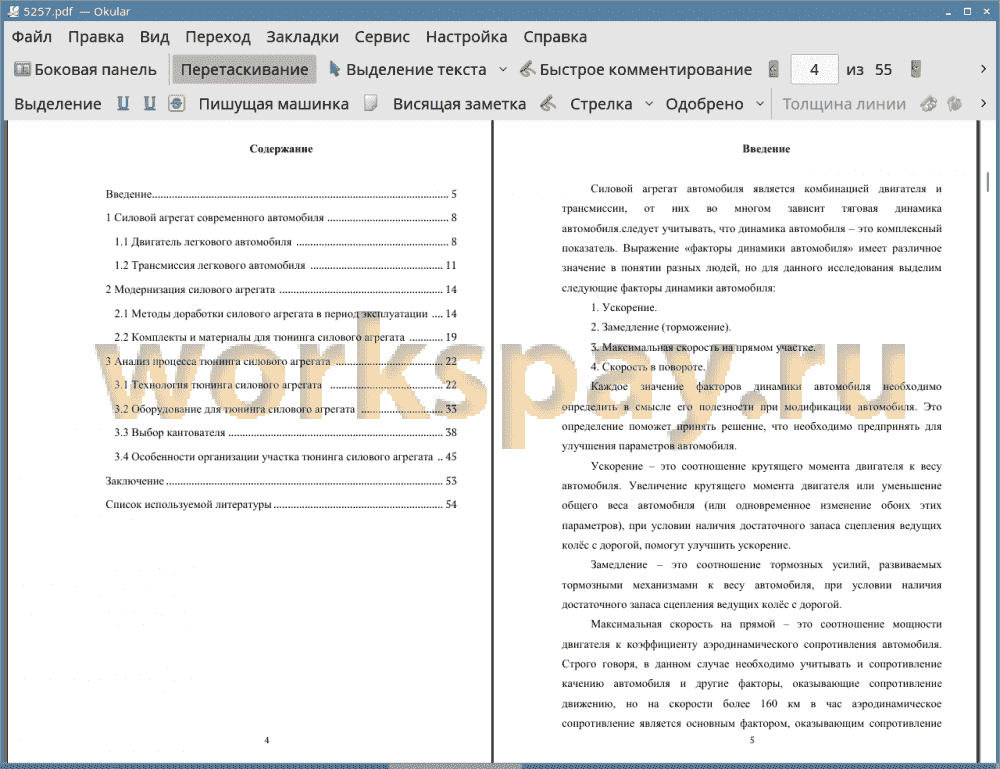Viewport: 1000px width, 769px height.
Task: Open the Стрелка dropdown arrow
Action: (x=649, y=104)
